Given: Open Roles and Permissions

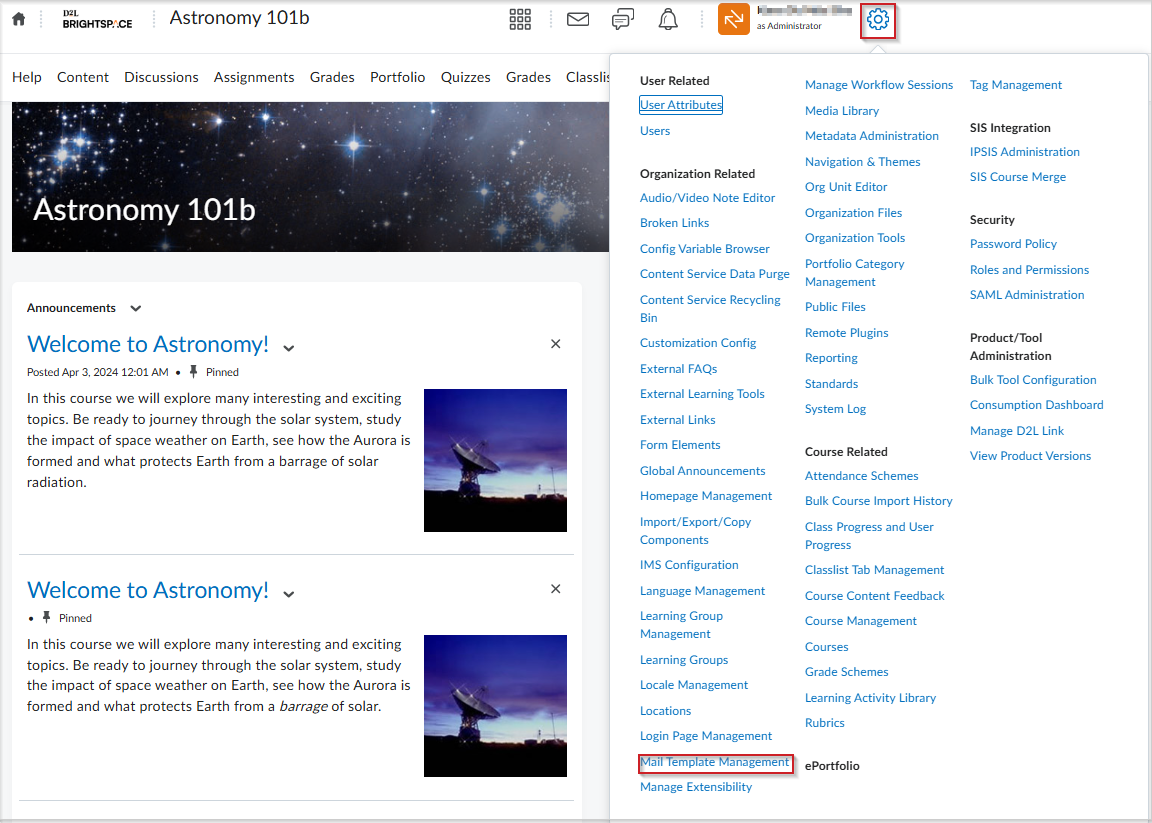Looking at the screenshot, I should [x=1029, y=269].
